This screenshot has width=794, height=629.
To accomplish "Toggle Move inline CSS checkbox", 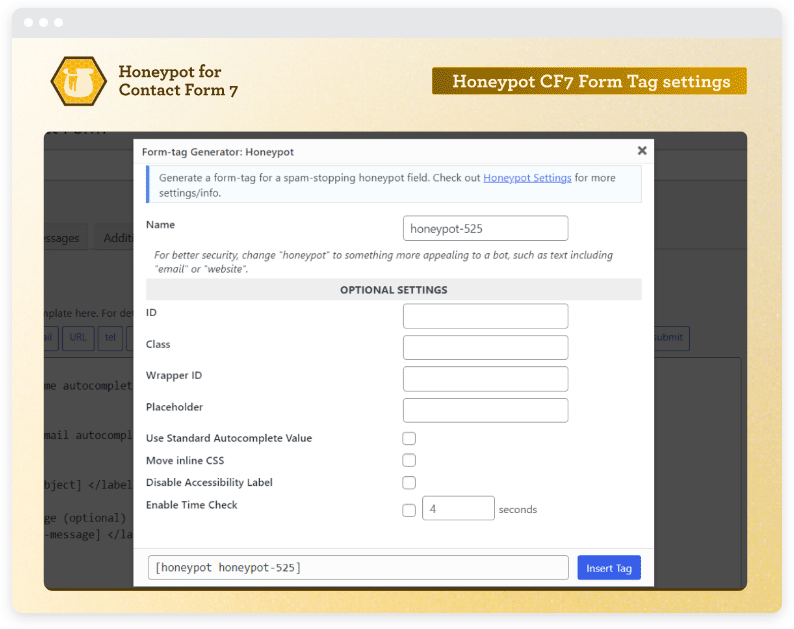I will (409, 460).
